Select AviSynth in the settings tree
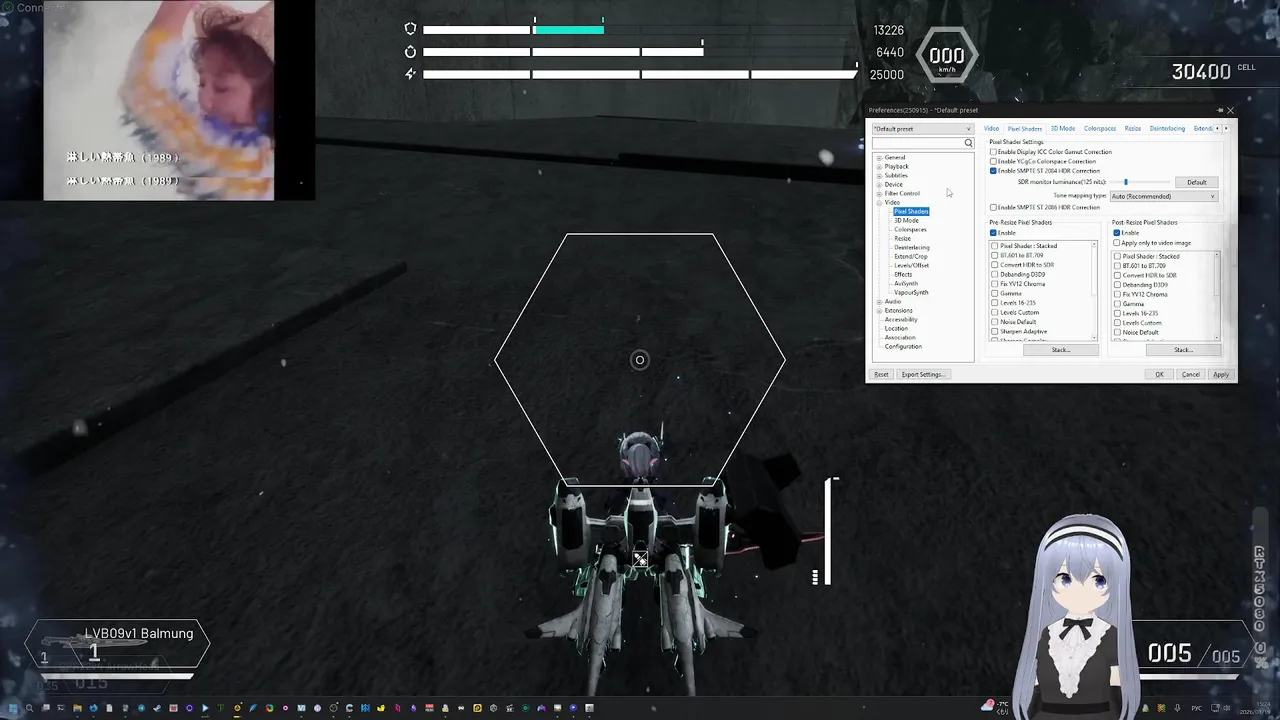This screenshot has width=1280, height=720. (906, 284)
